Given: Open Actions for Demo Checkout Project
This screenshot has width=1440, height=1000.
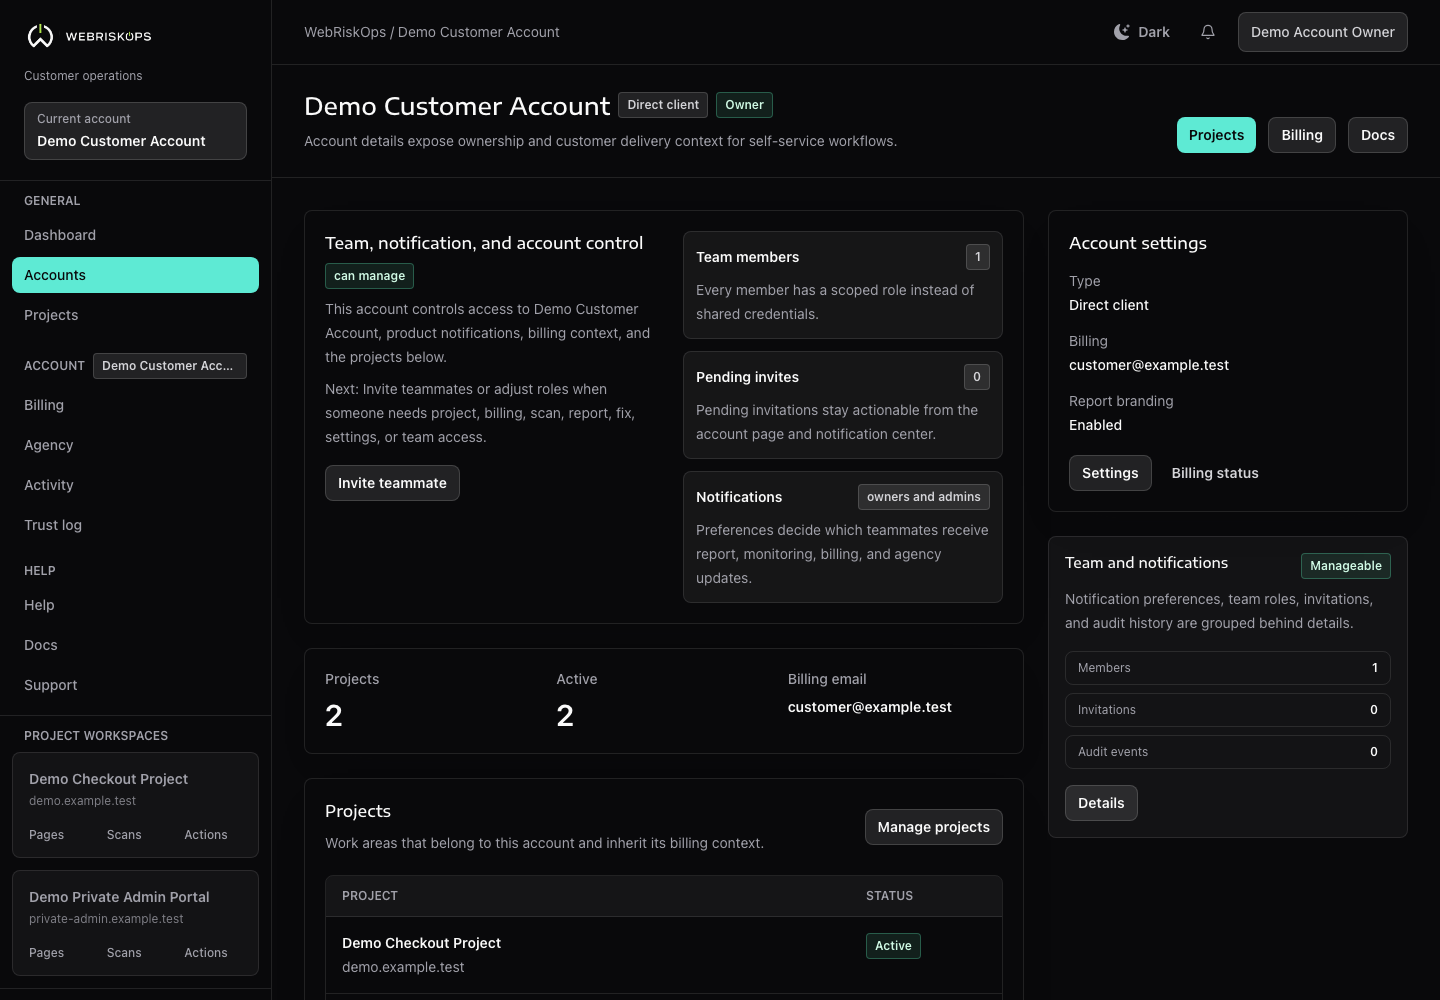Looking at the screenshot, I should (206, 835).
